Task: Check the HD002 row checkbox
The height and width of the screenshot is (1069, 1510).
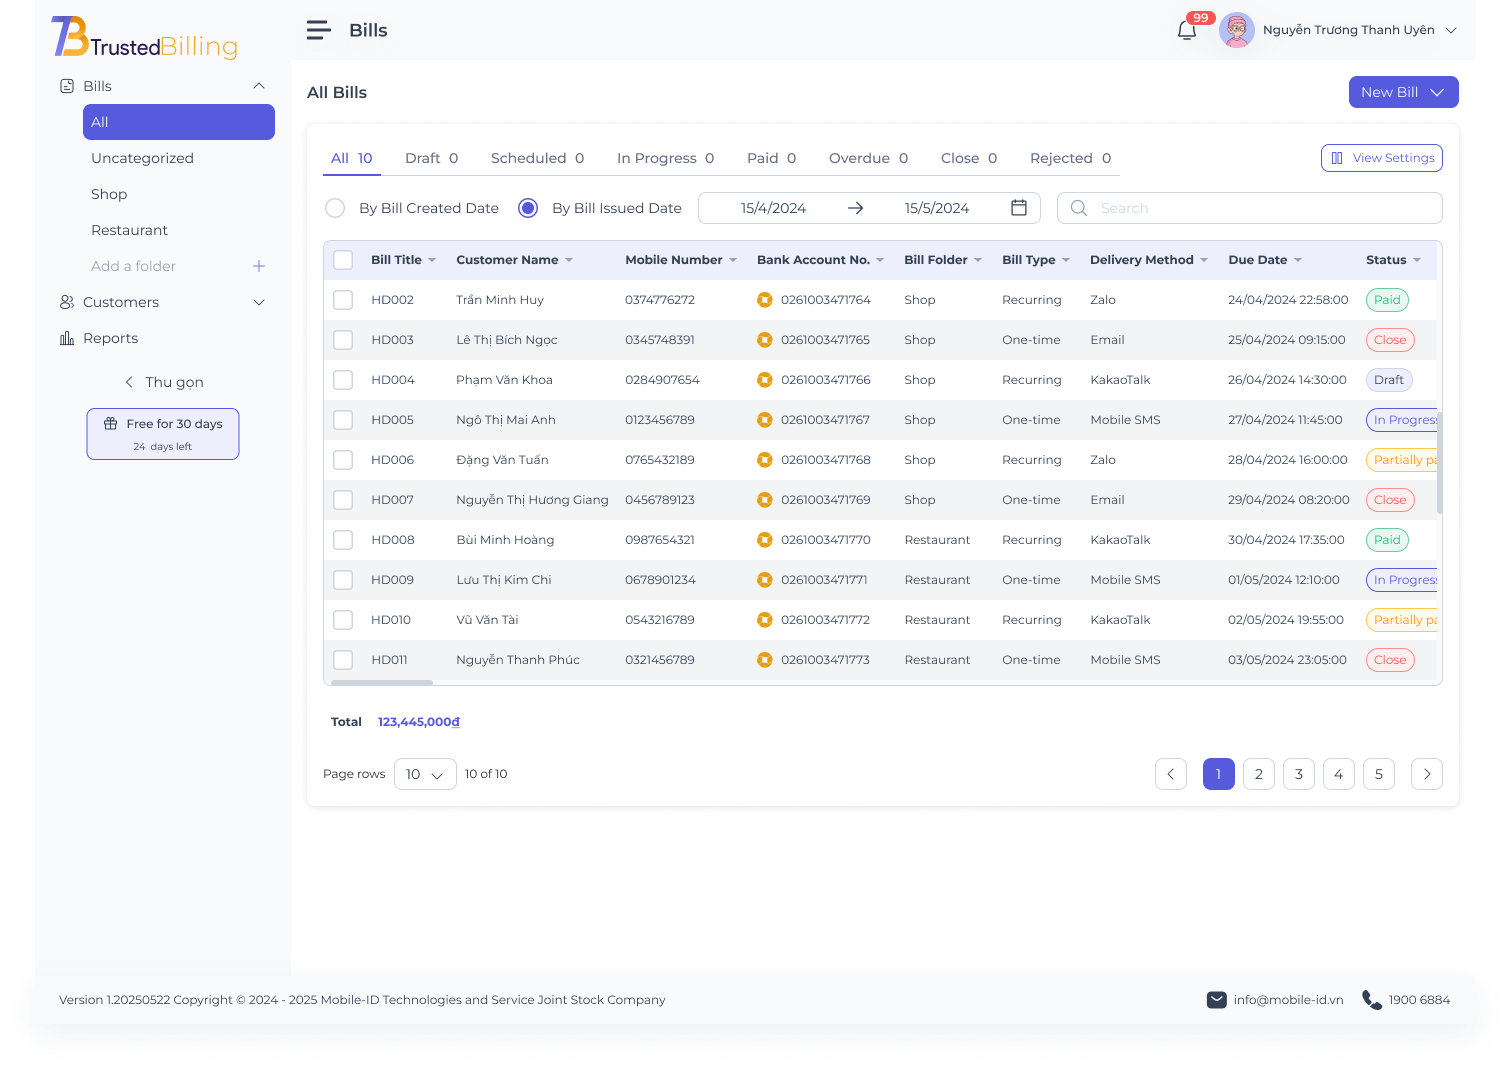Action: coord(343,300)
